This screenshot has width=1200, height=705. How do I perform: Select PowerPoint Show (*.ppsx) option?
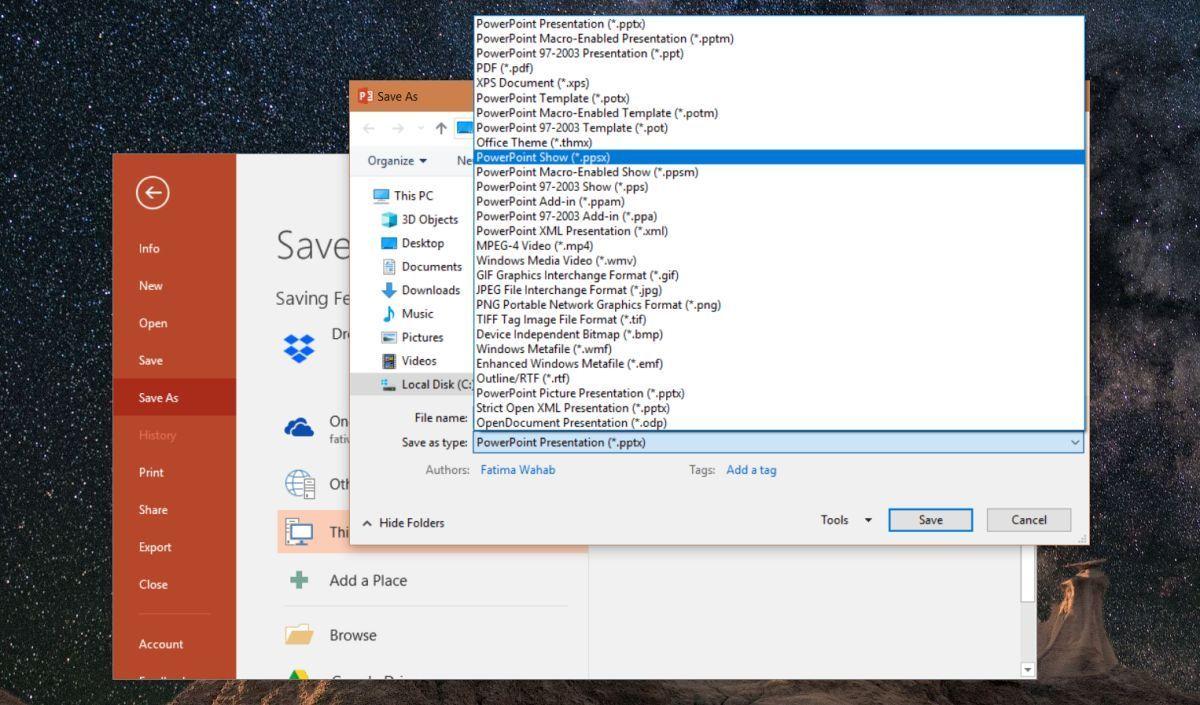(542, 157)
